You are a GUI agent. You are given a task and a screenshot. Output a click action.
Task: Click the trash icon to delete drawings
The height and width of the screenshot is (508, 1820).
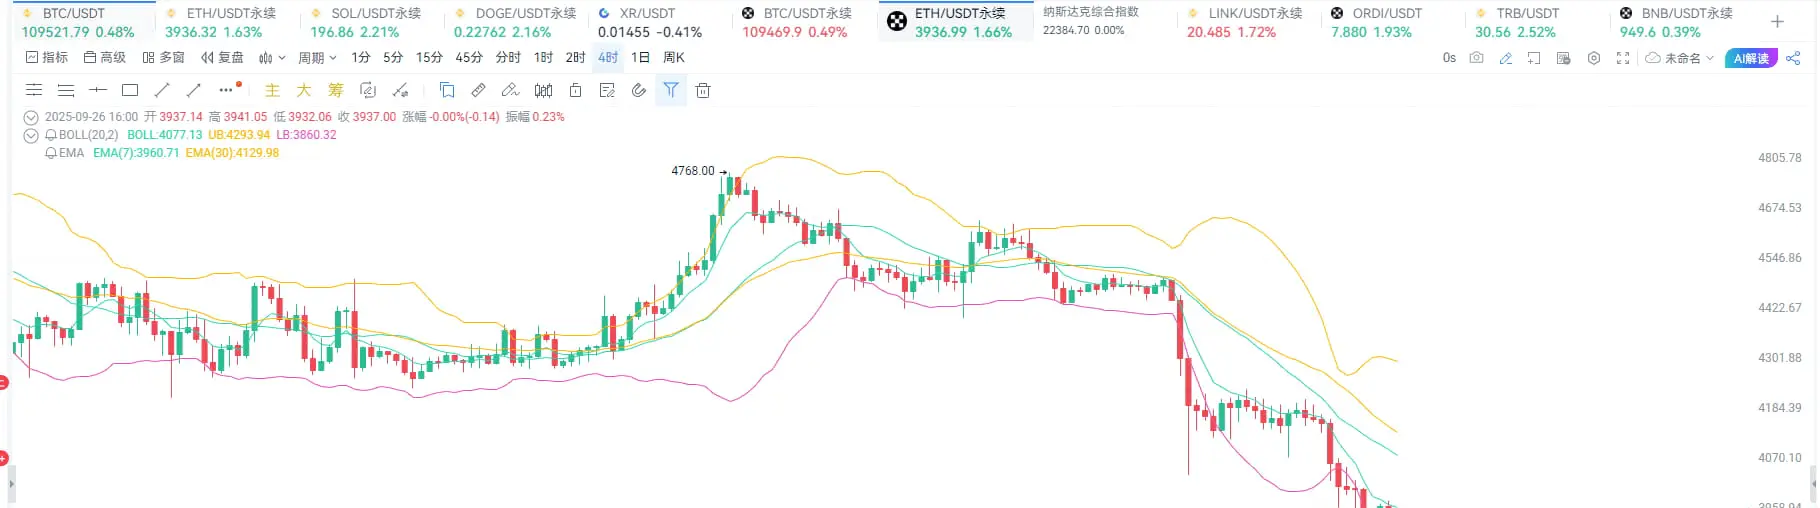(703, 90)
